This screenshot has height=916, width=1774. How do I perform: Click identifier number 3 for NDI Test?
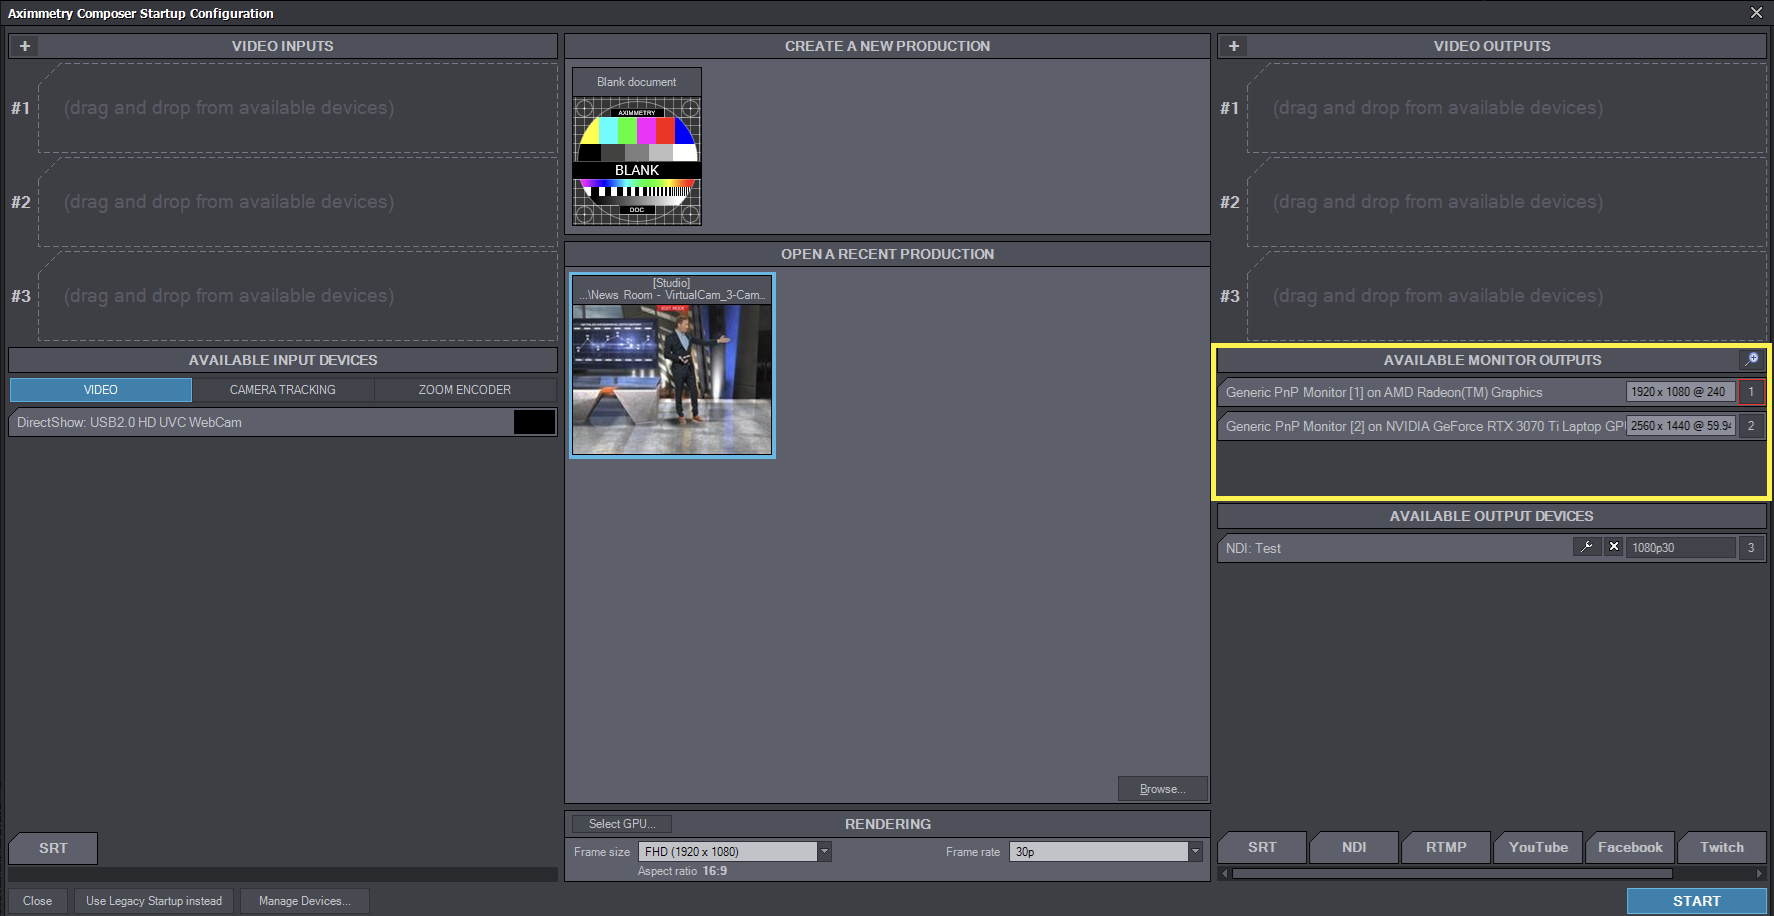(x=1751, y=548)
